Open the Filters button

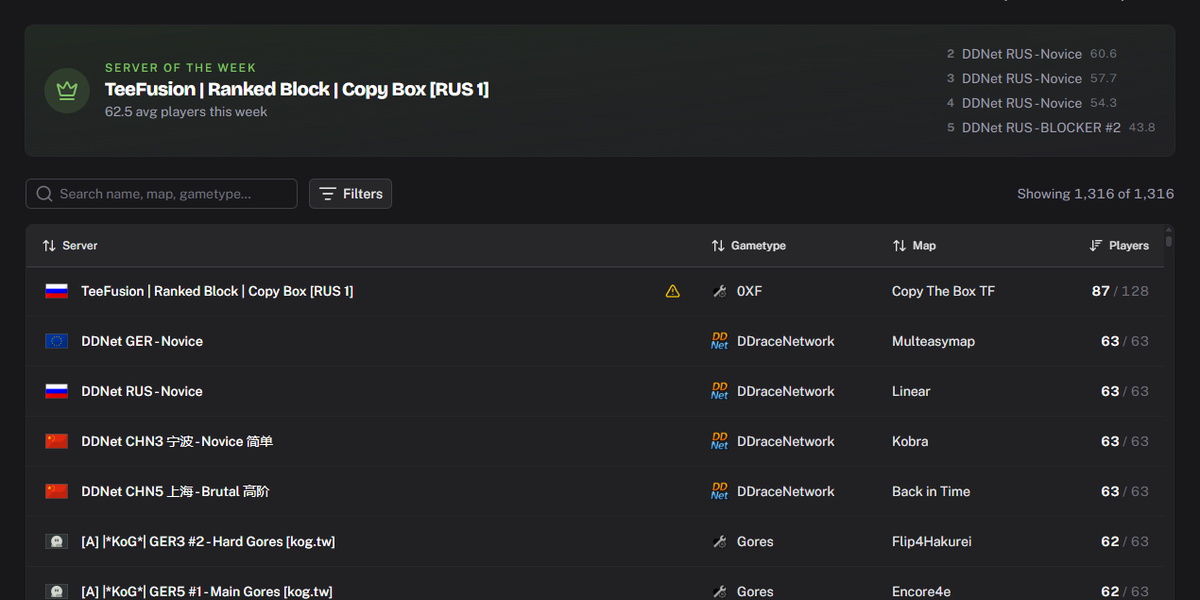tap(350, 194)
